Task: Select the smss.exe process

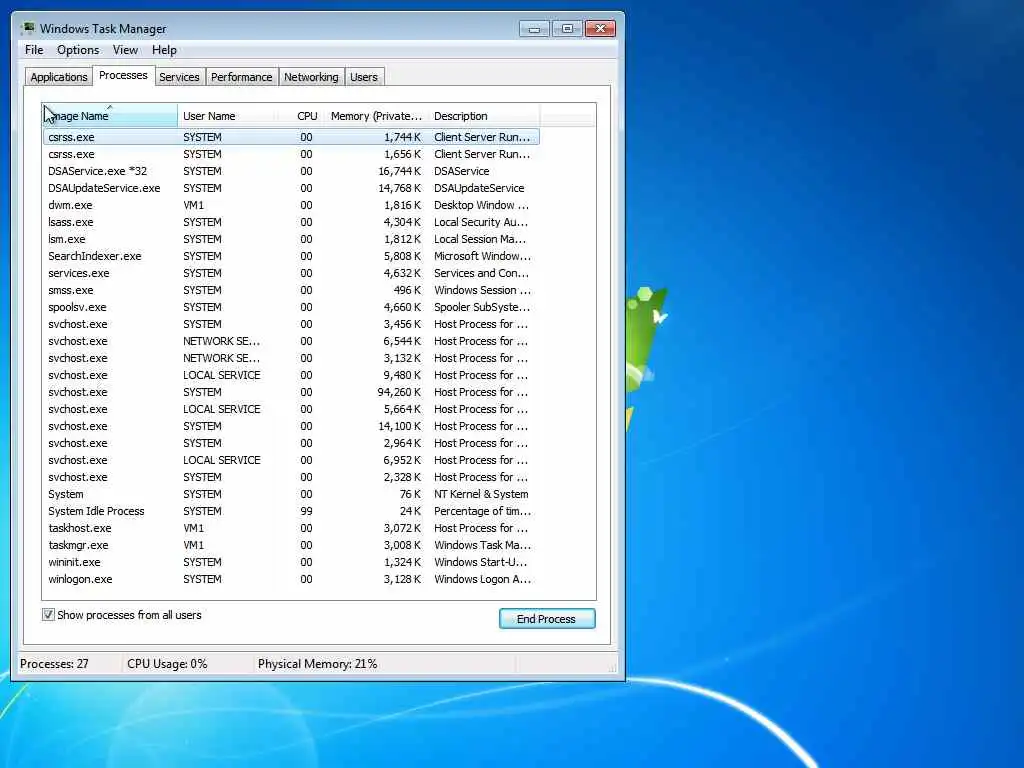Action: click(291, 290)
